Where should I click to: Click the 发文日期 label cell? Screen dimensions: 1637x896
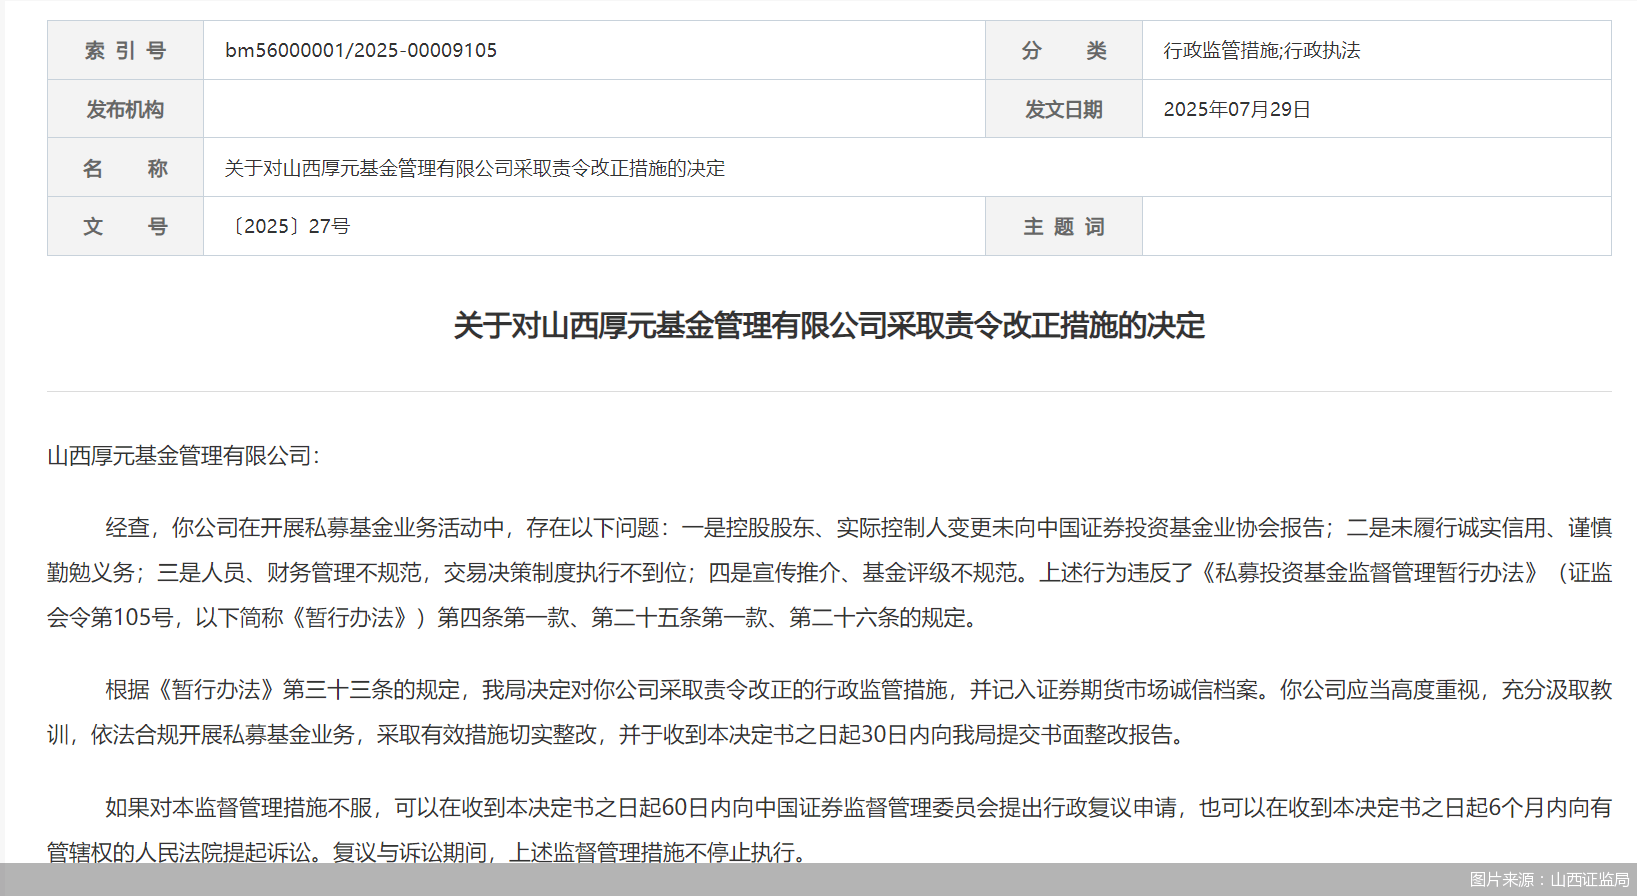click(x=1063, y=109)
